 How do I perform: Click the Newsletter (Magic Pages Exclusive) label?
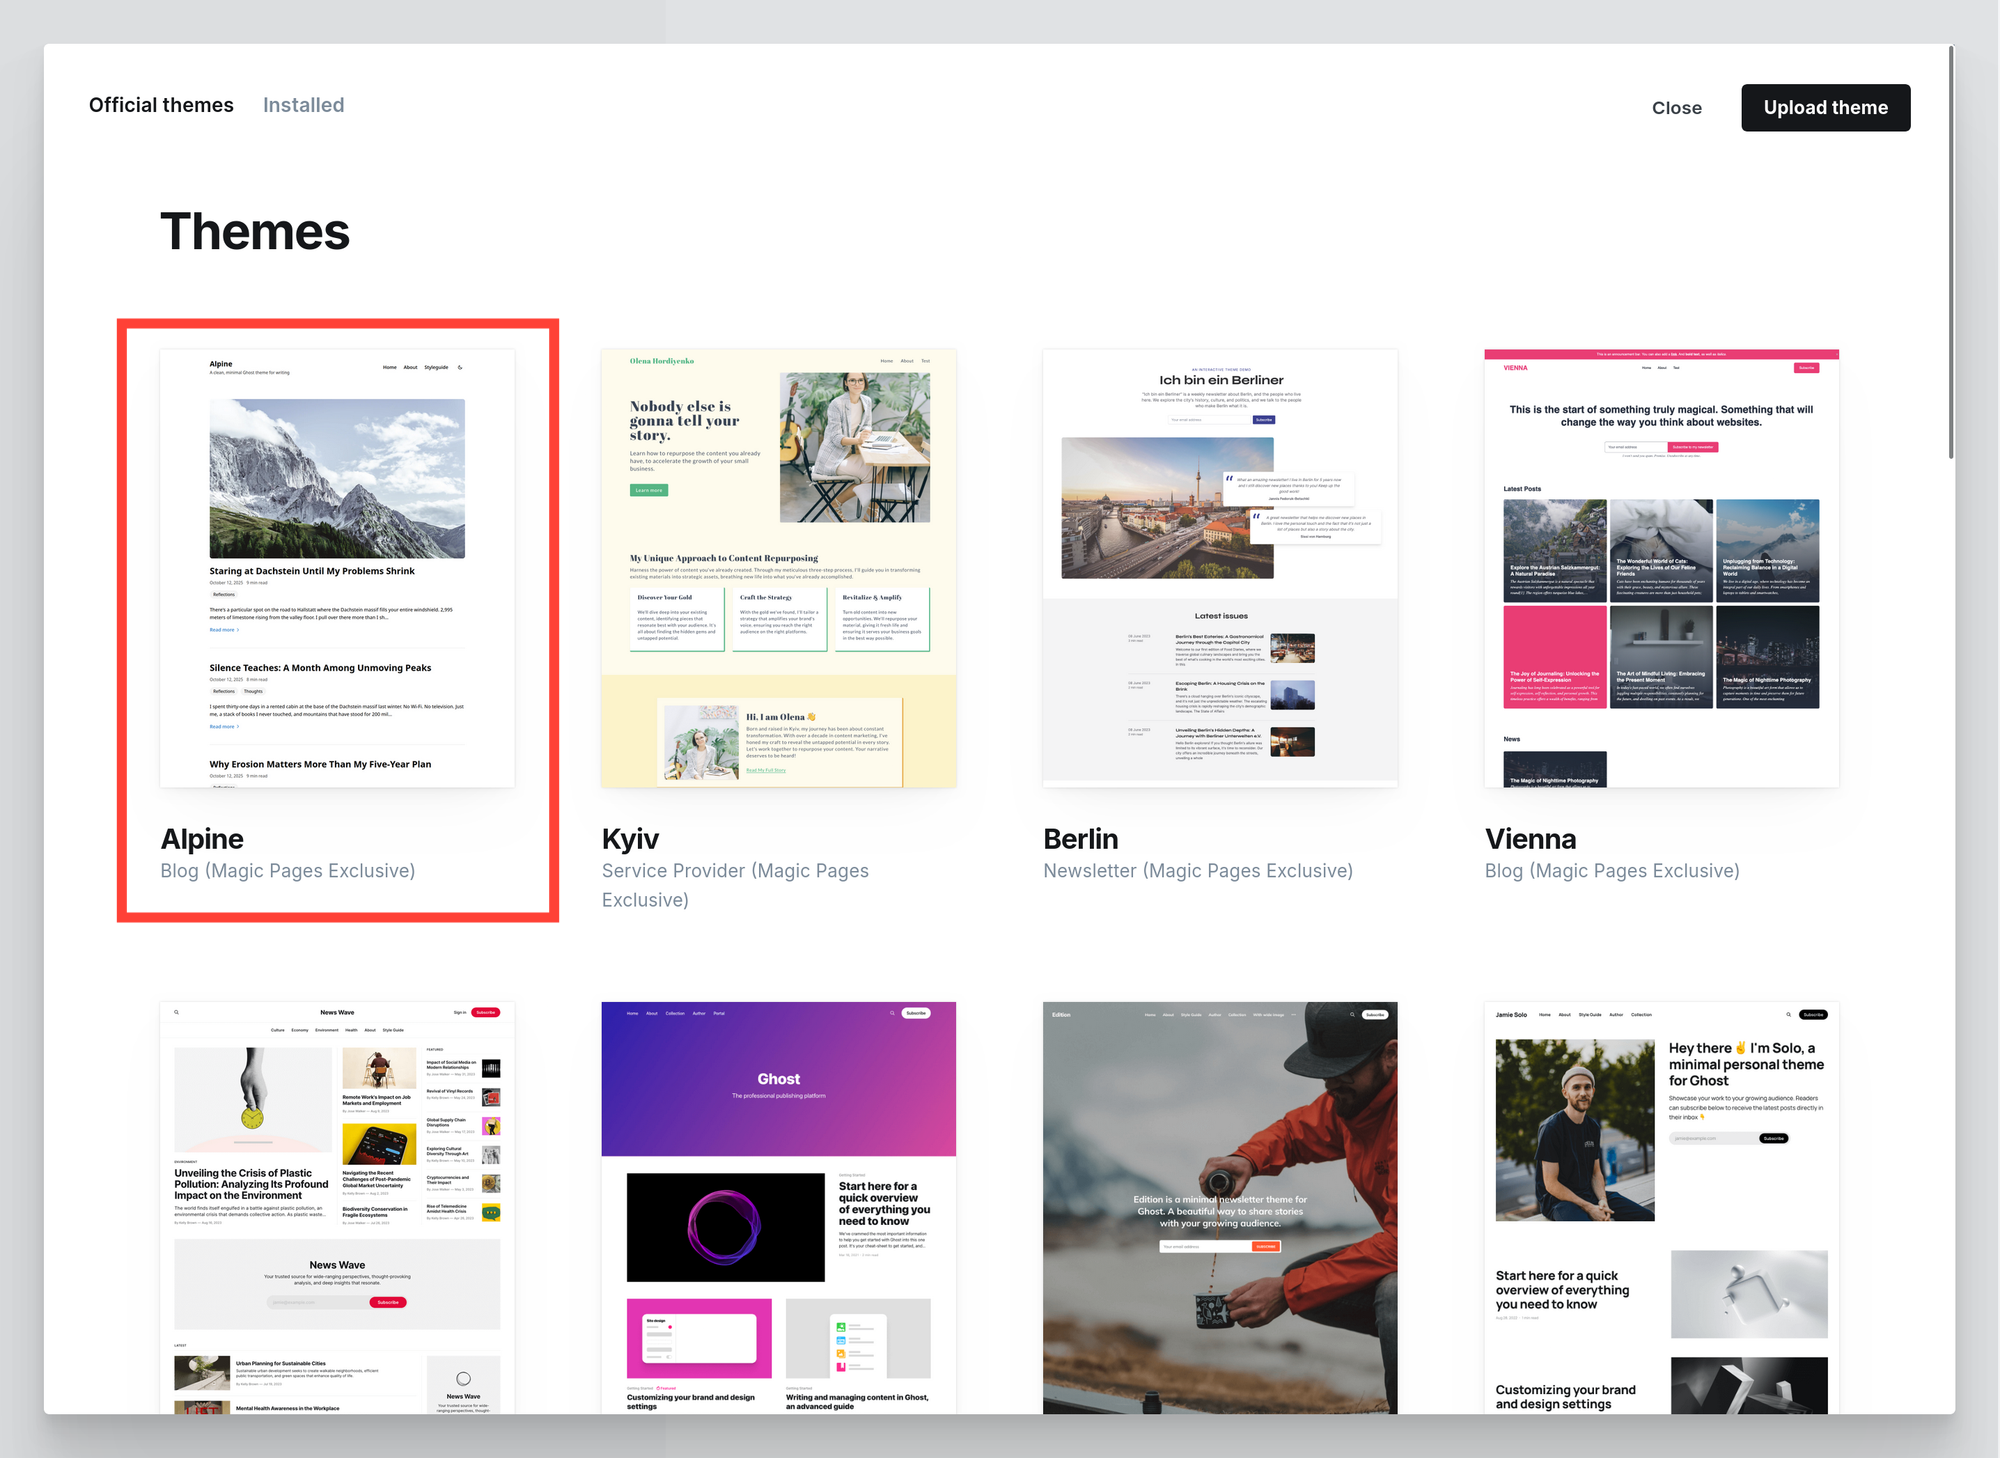tap(1197, 871)
